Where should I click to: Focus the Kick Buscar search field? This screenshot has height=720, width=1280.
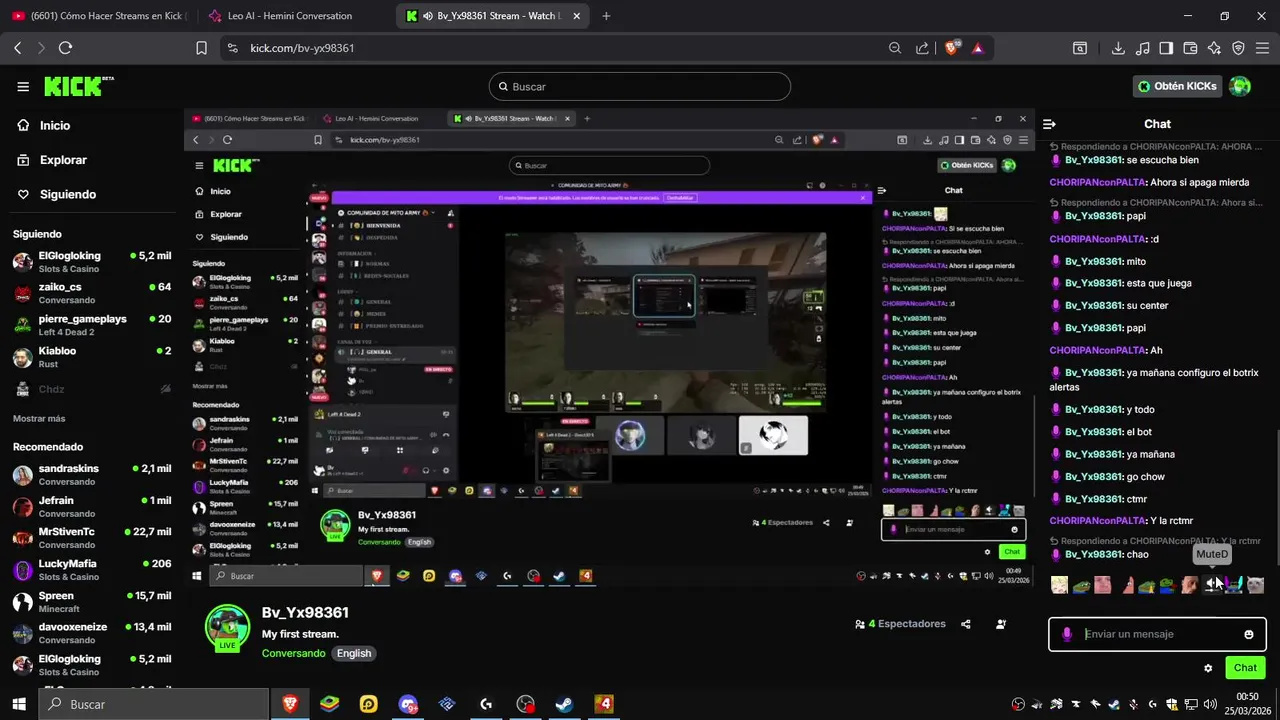tap(640, 87)
